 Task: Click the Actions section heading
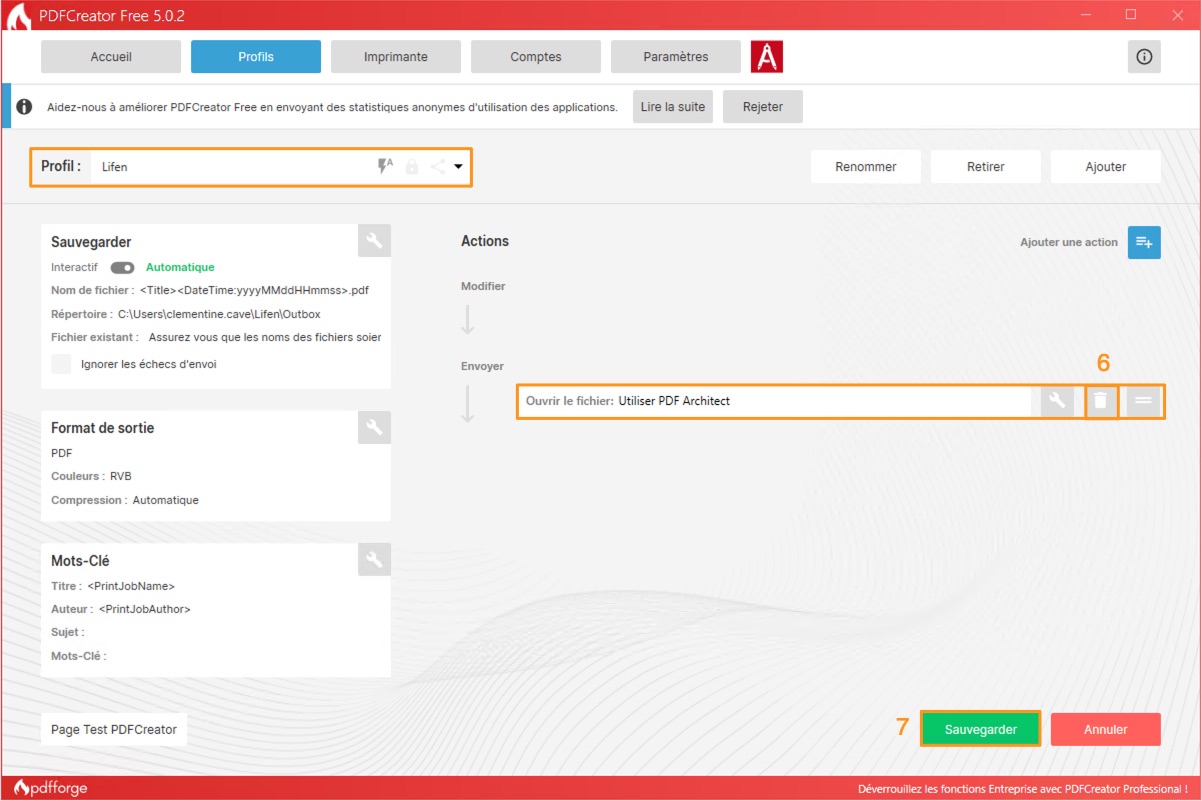pyautogui.click(x=485, y=241)
